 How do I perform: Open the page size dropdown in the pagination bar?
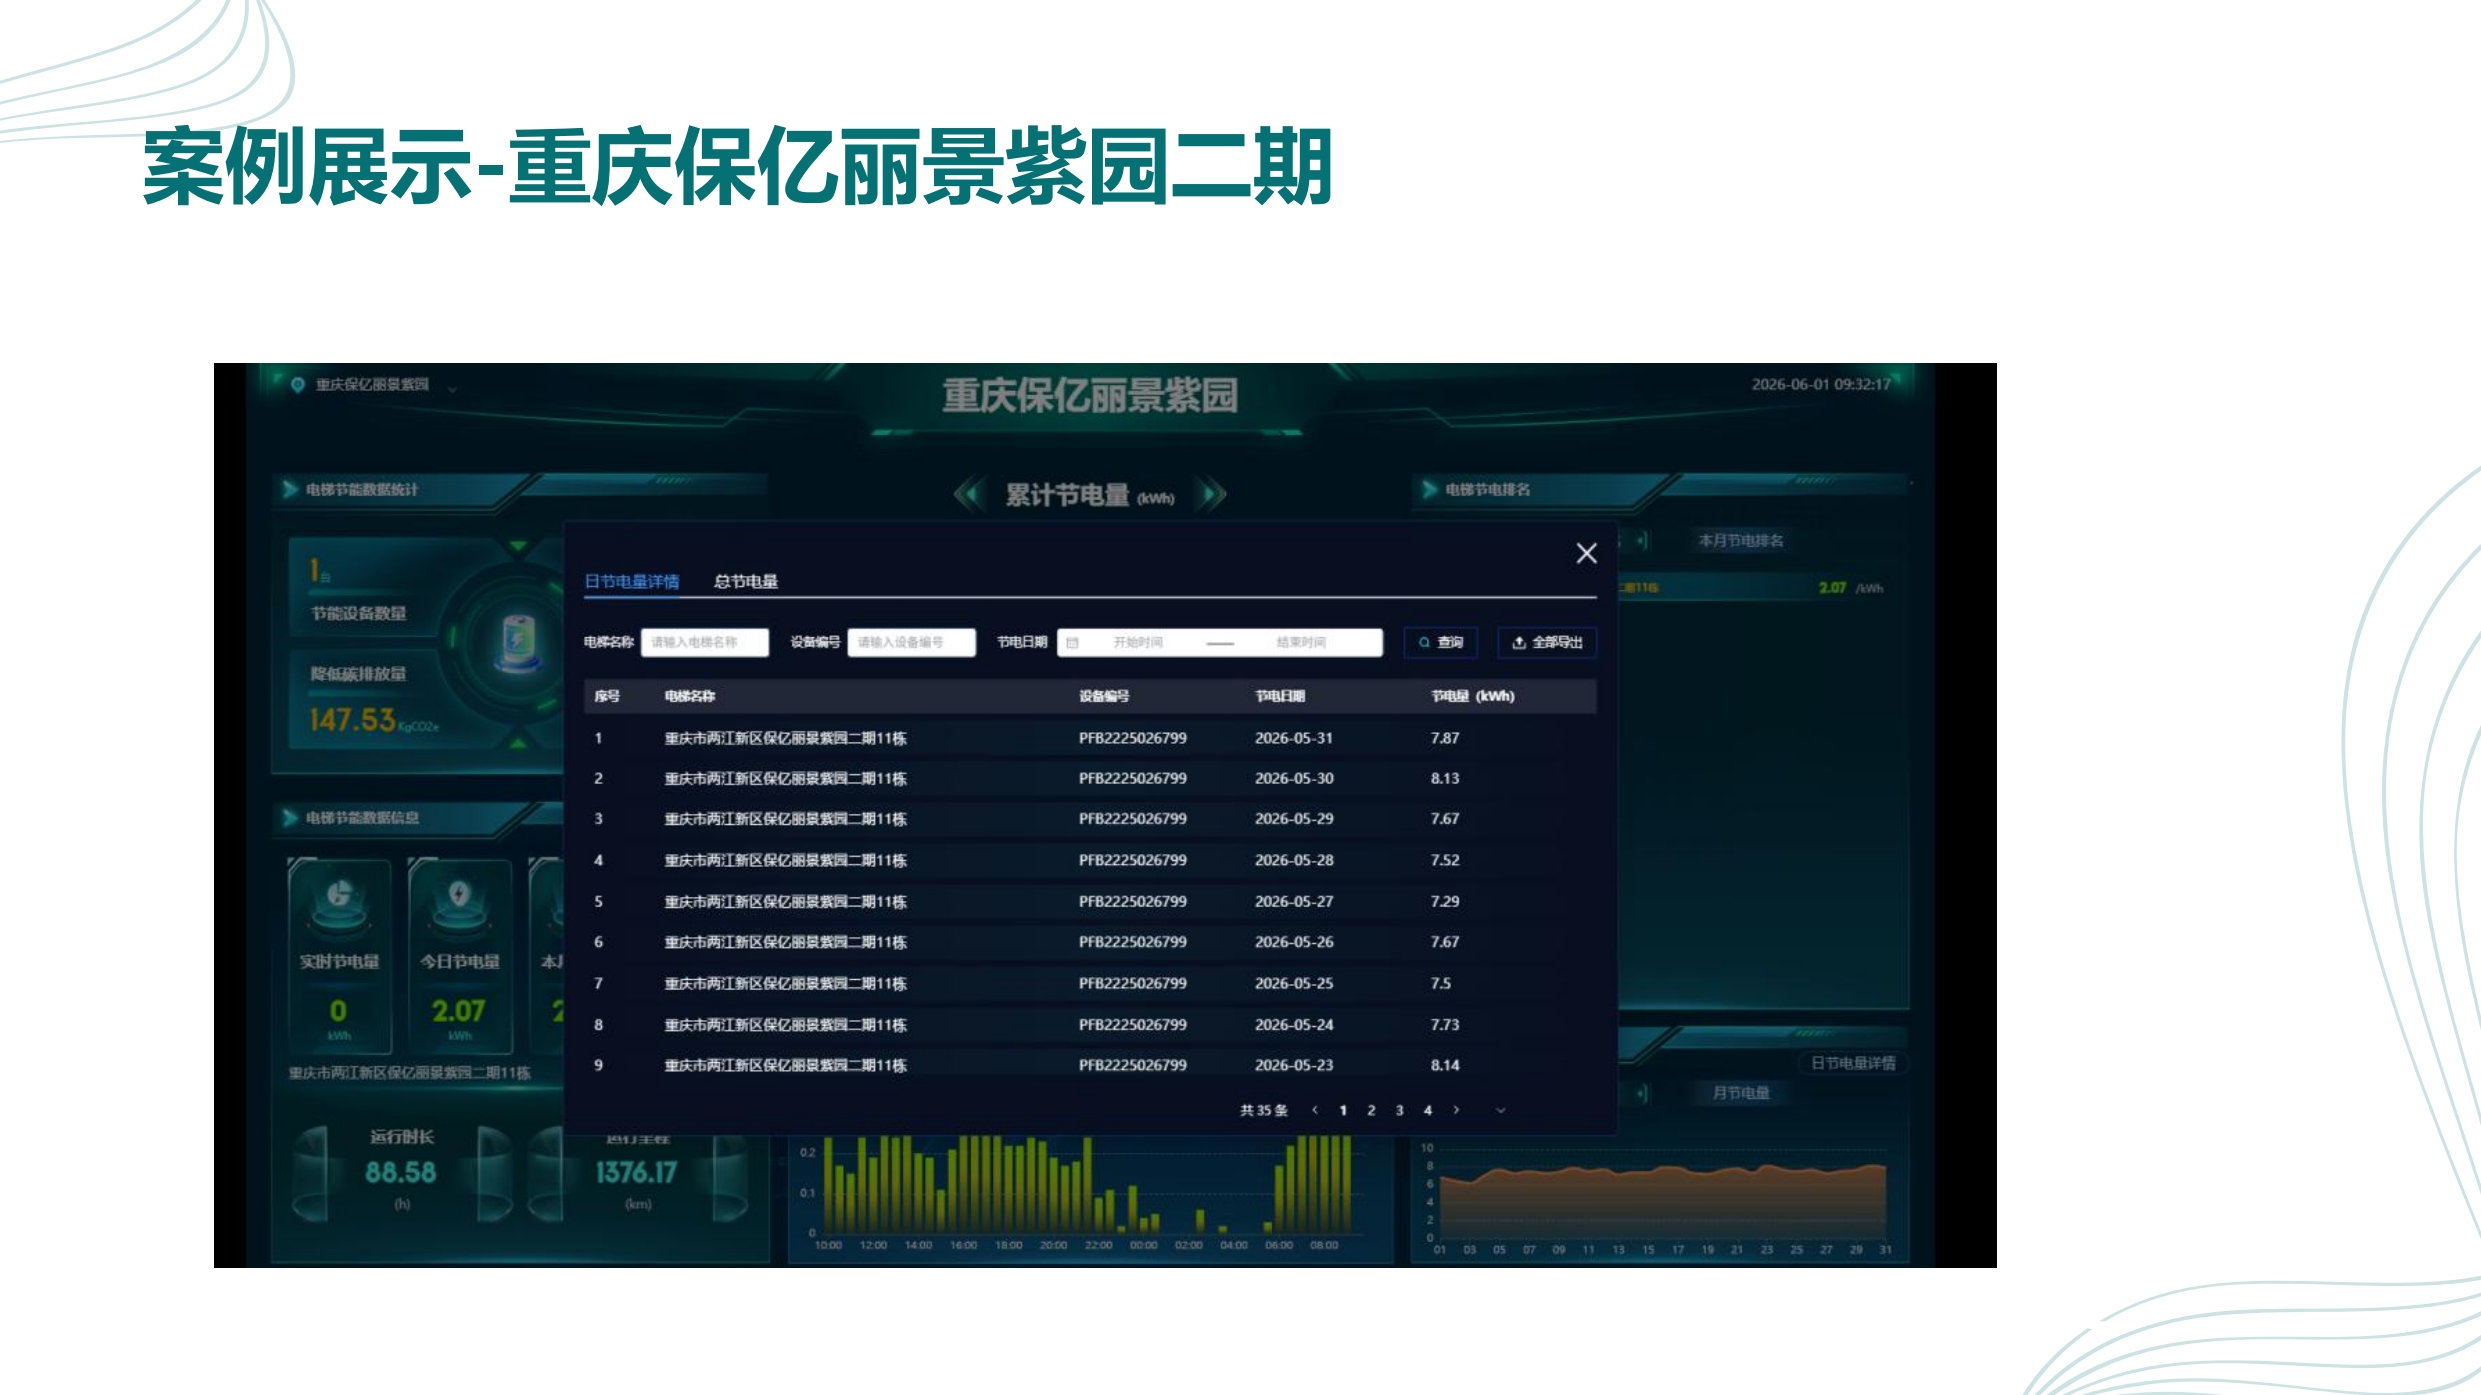point(1500,1110)
